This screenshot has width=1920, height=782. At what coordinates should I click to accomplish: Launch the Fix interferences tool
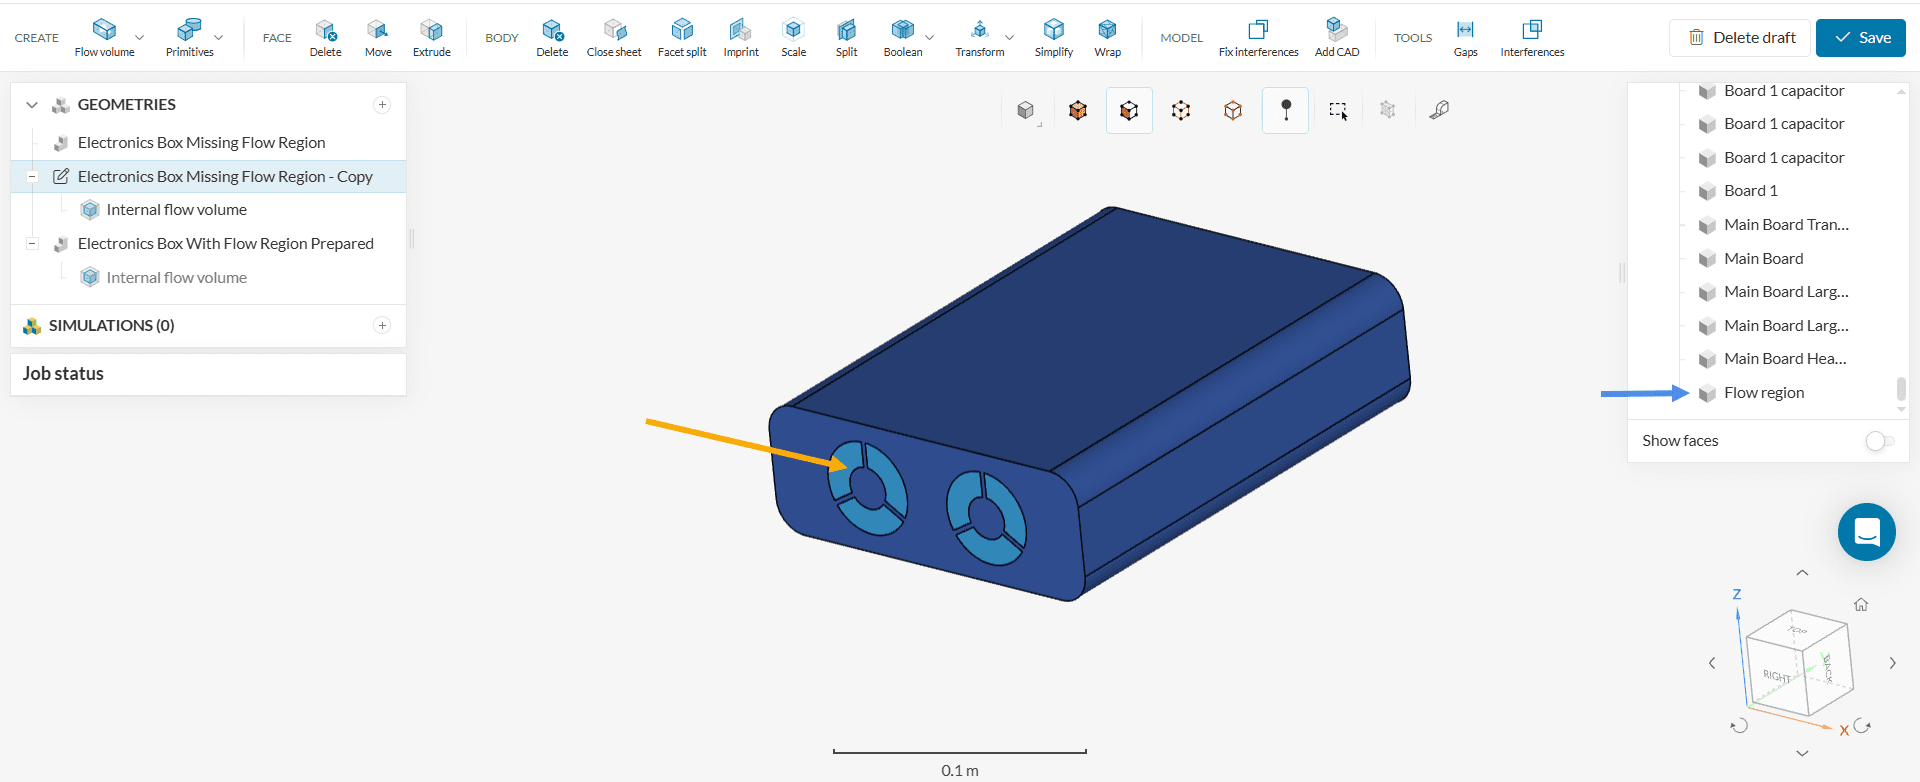1258,38
